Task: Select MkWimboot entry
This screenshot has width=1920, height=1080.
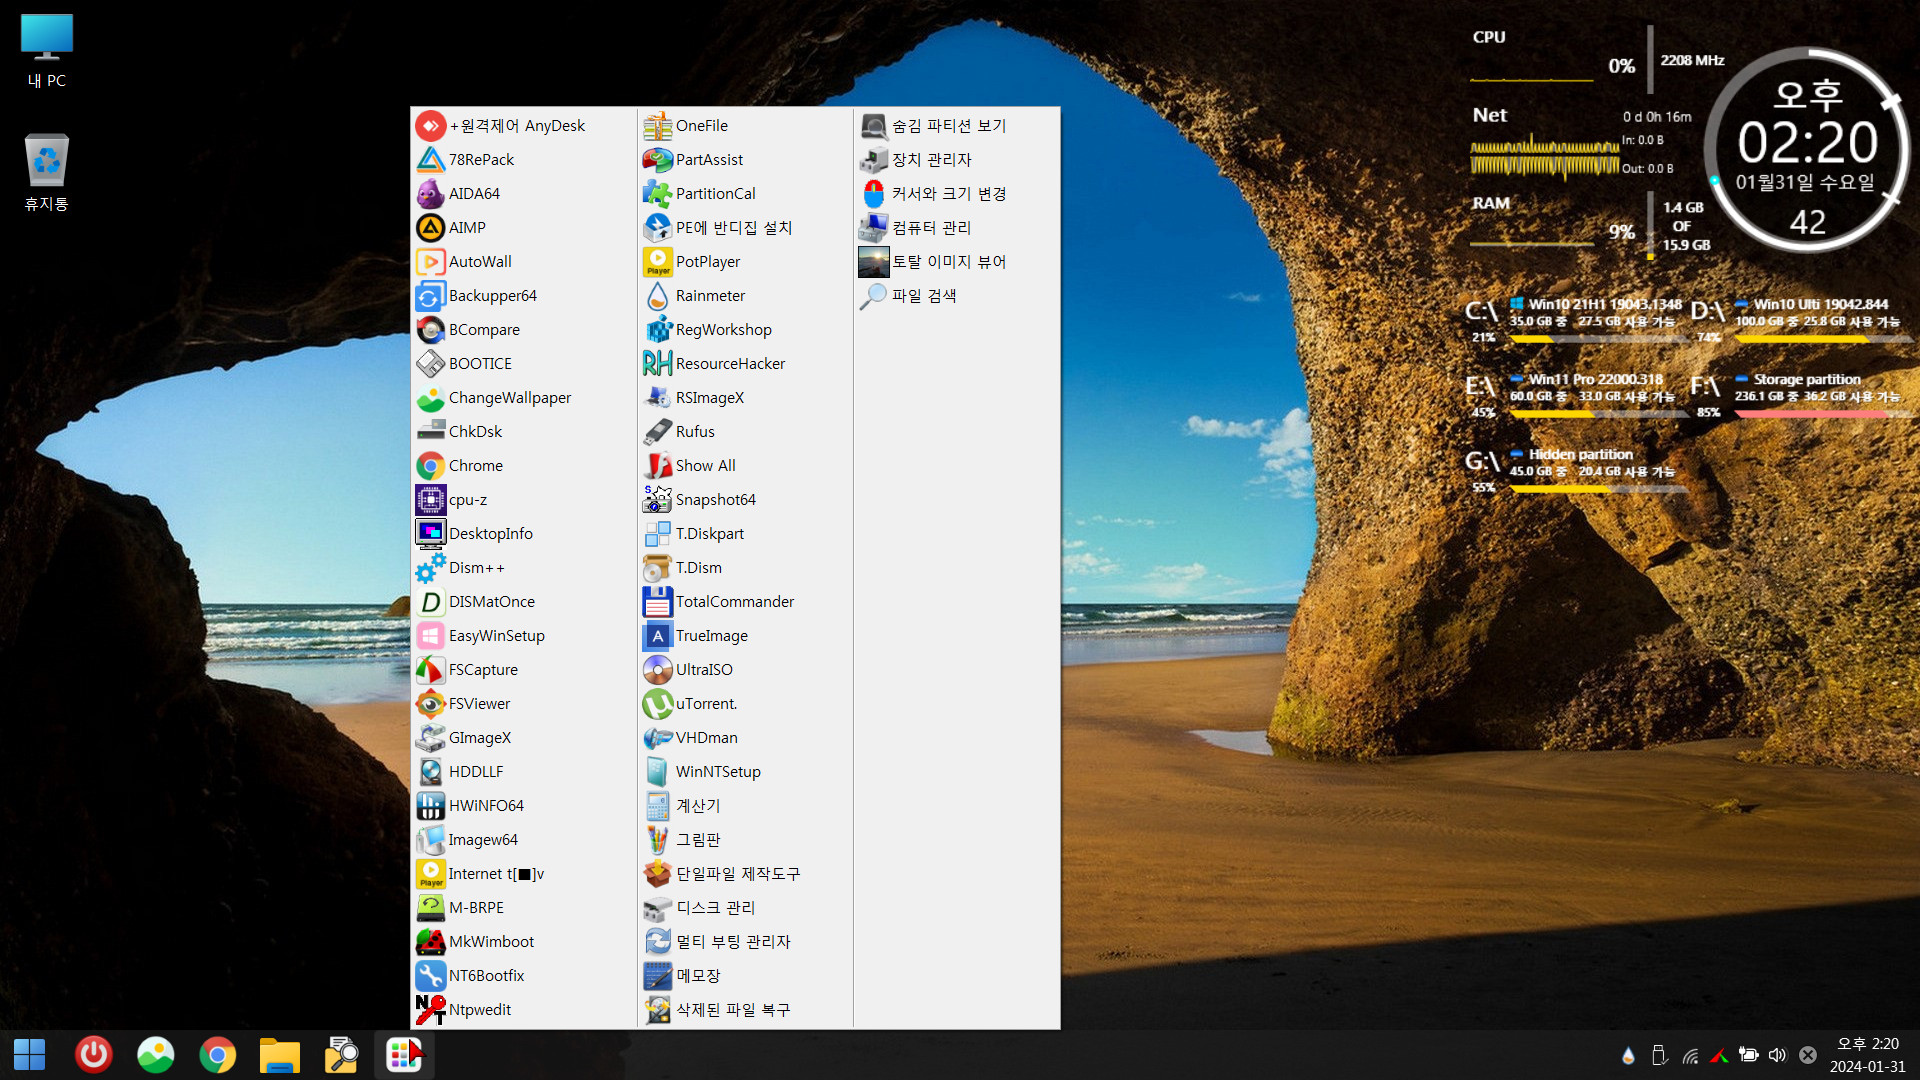Action: click(523, 942)
